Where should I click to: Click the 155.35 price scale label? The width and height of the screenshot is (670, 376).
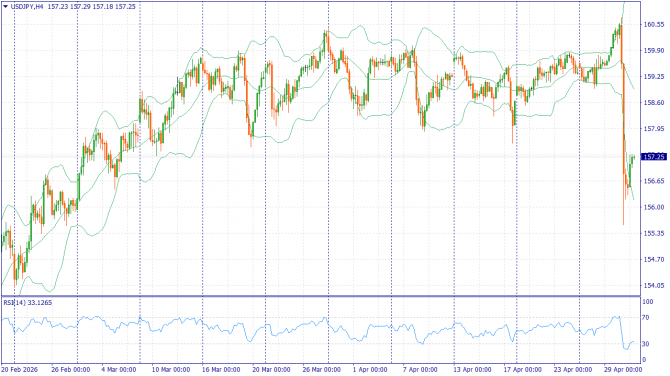(x=654, y=233)
